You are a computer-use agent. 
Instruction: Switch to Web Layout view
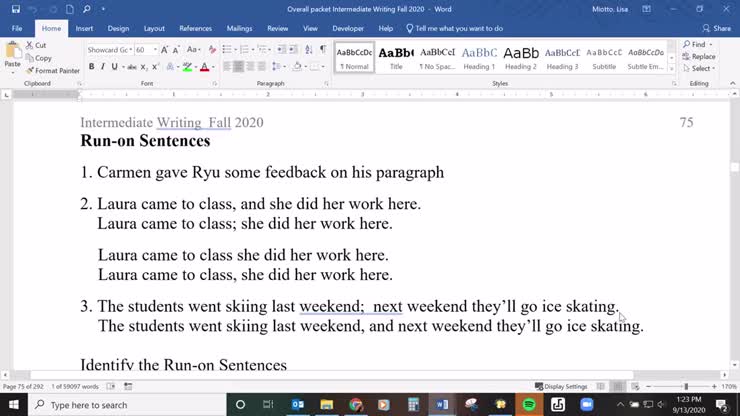635,386
